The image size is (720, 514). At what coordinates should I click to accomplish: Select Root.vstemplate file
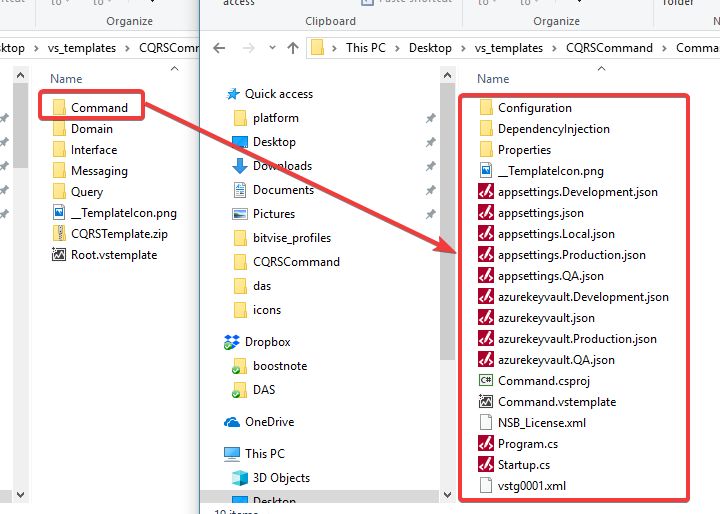pyautogui.click(x=105, y=255)
